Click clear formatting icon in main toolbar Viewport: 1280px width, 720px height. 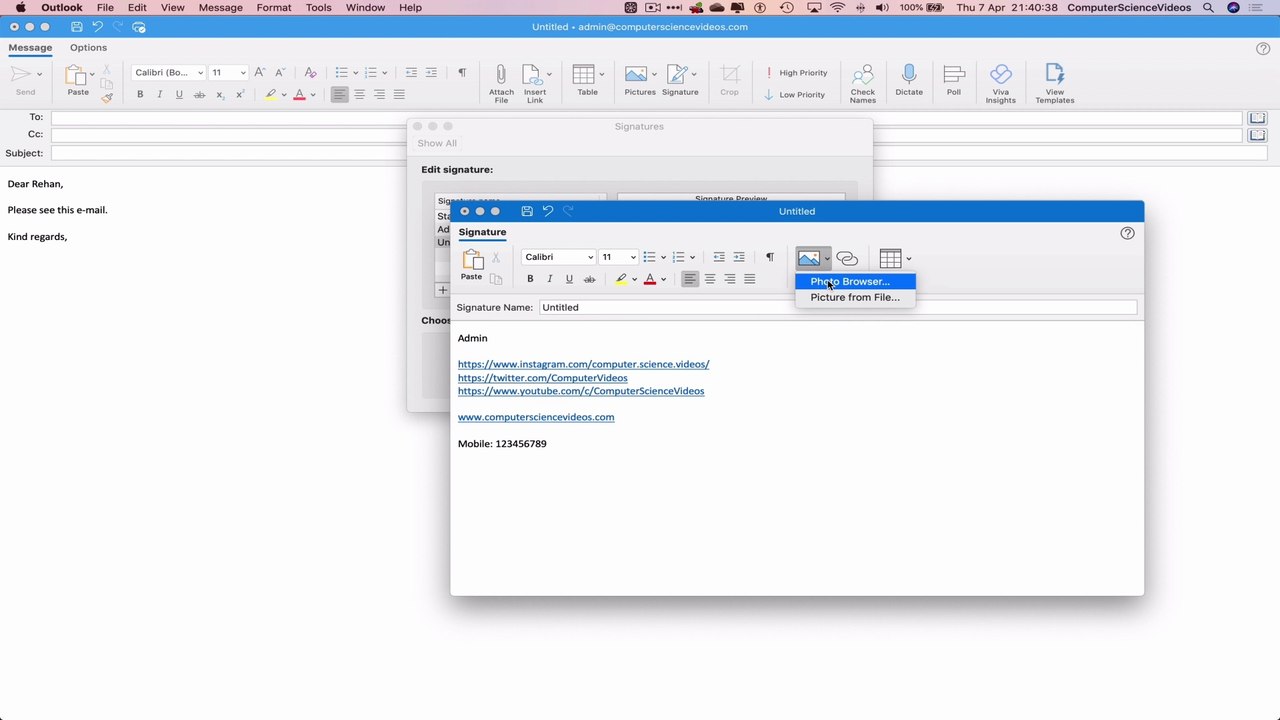[x=310, y=73]
